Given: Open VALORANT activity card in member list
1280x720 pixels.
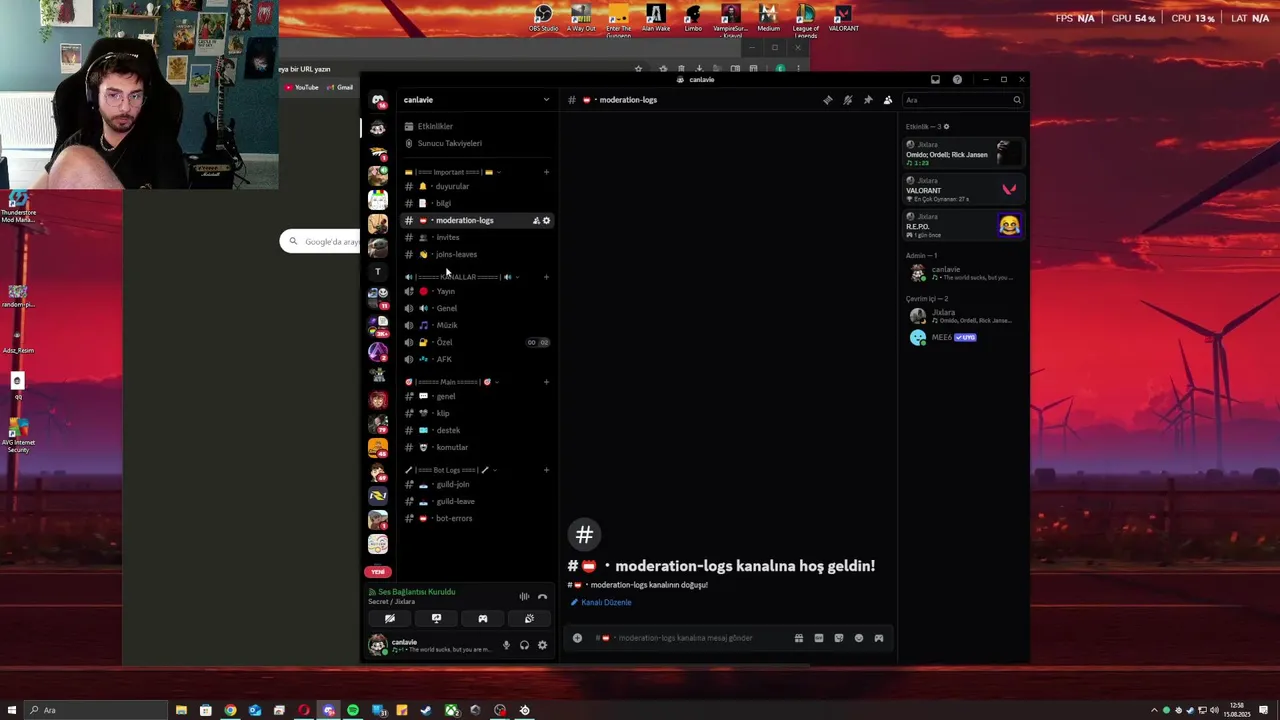Looking at the screenshot, I should coord(963,188).
